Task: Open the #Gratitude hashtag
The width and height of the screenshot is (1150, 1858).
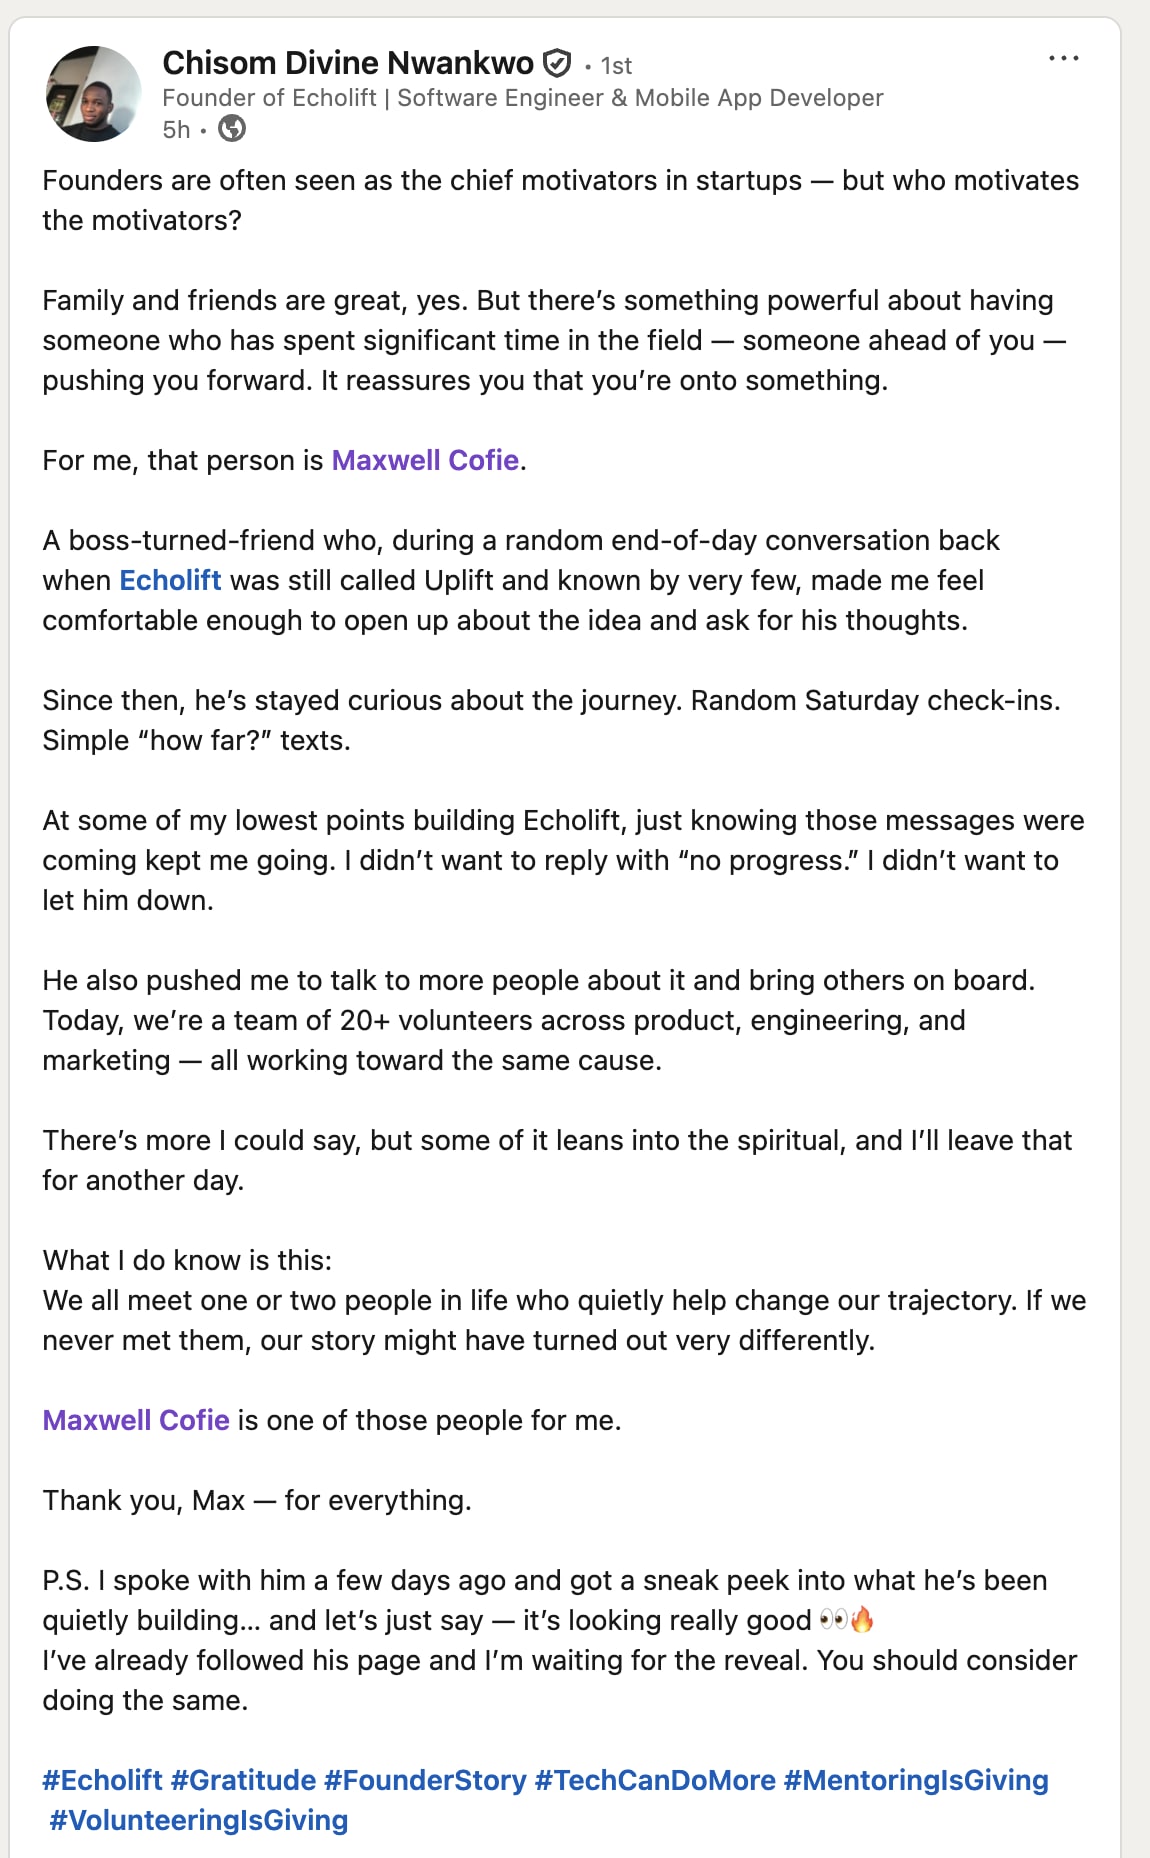Action: click(243, 1780)
